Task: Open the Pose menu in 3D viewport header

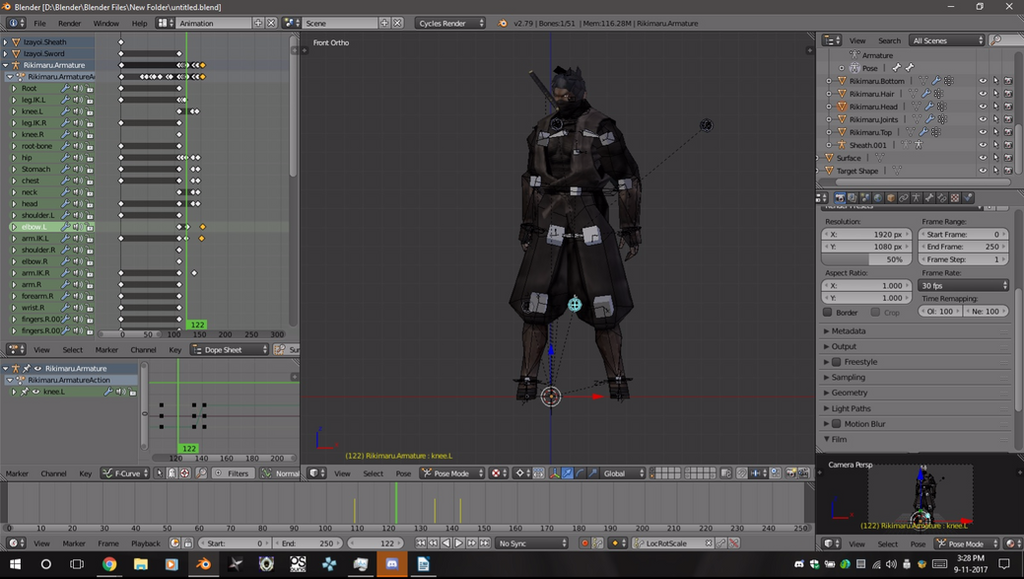Action: click(403, 473)
